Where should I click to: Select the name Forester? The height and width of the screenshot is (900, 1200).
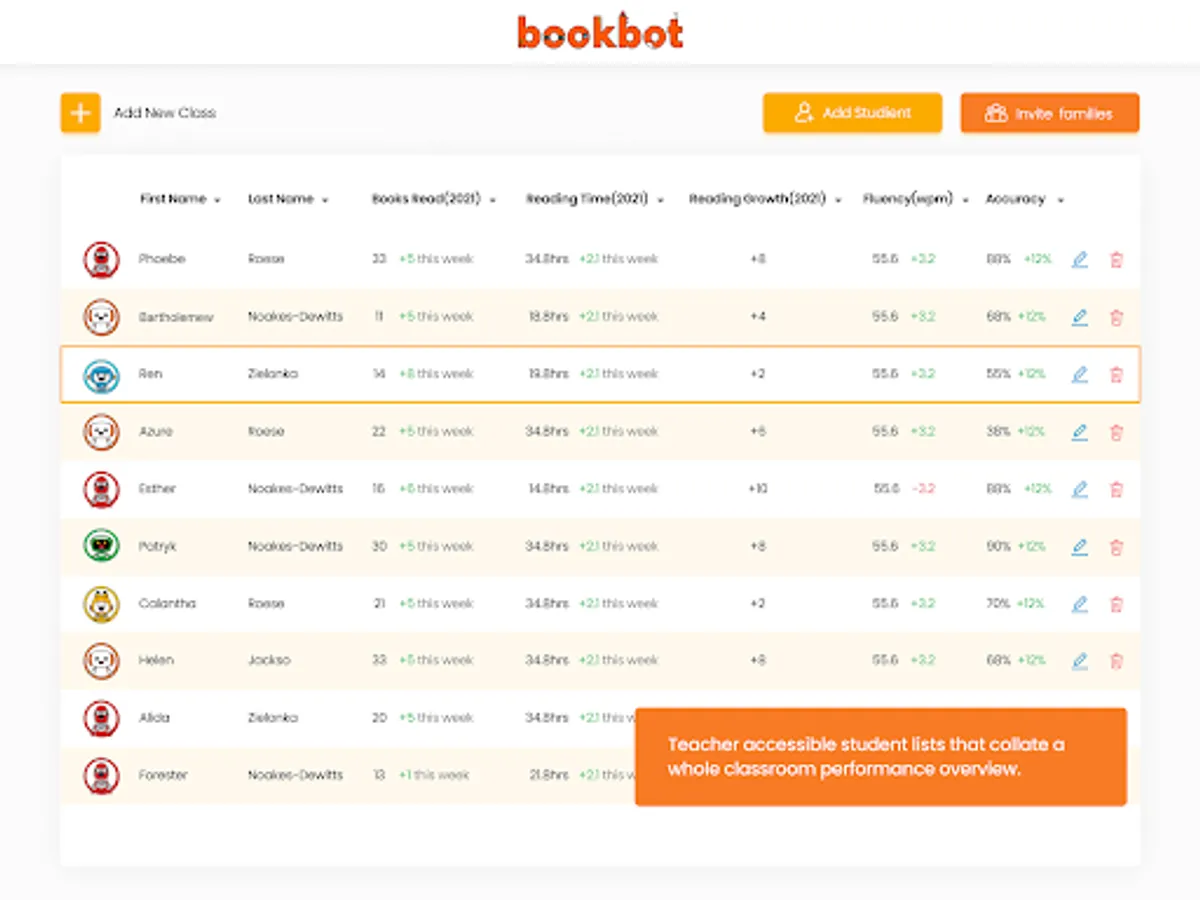click(x=163, y=775)
